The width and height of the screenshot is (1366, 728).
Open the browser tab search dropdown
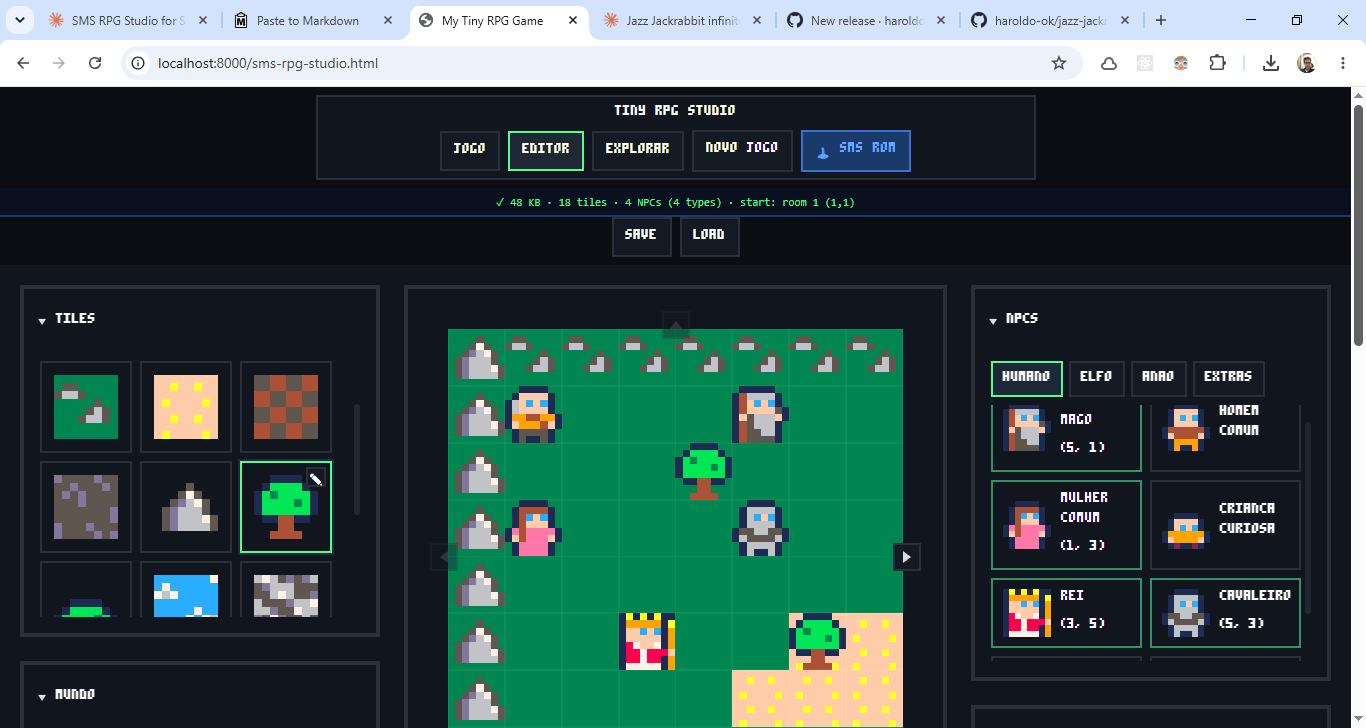click(x=20, y=20)
